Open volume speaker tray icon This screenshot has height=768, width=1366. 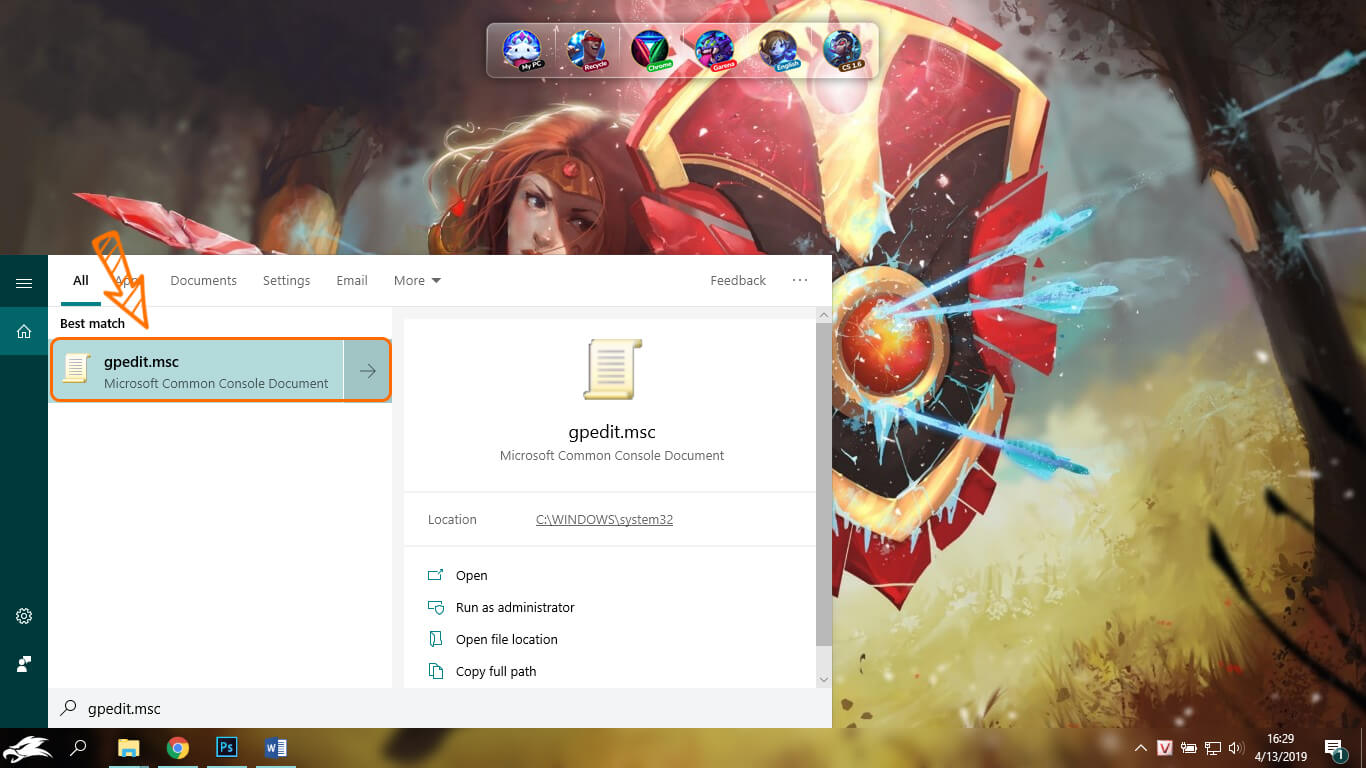click(1236, 748)
